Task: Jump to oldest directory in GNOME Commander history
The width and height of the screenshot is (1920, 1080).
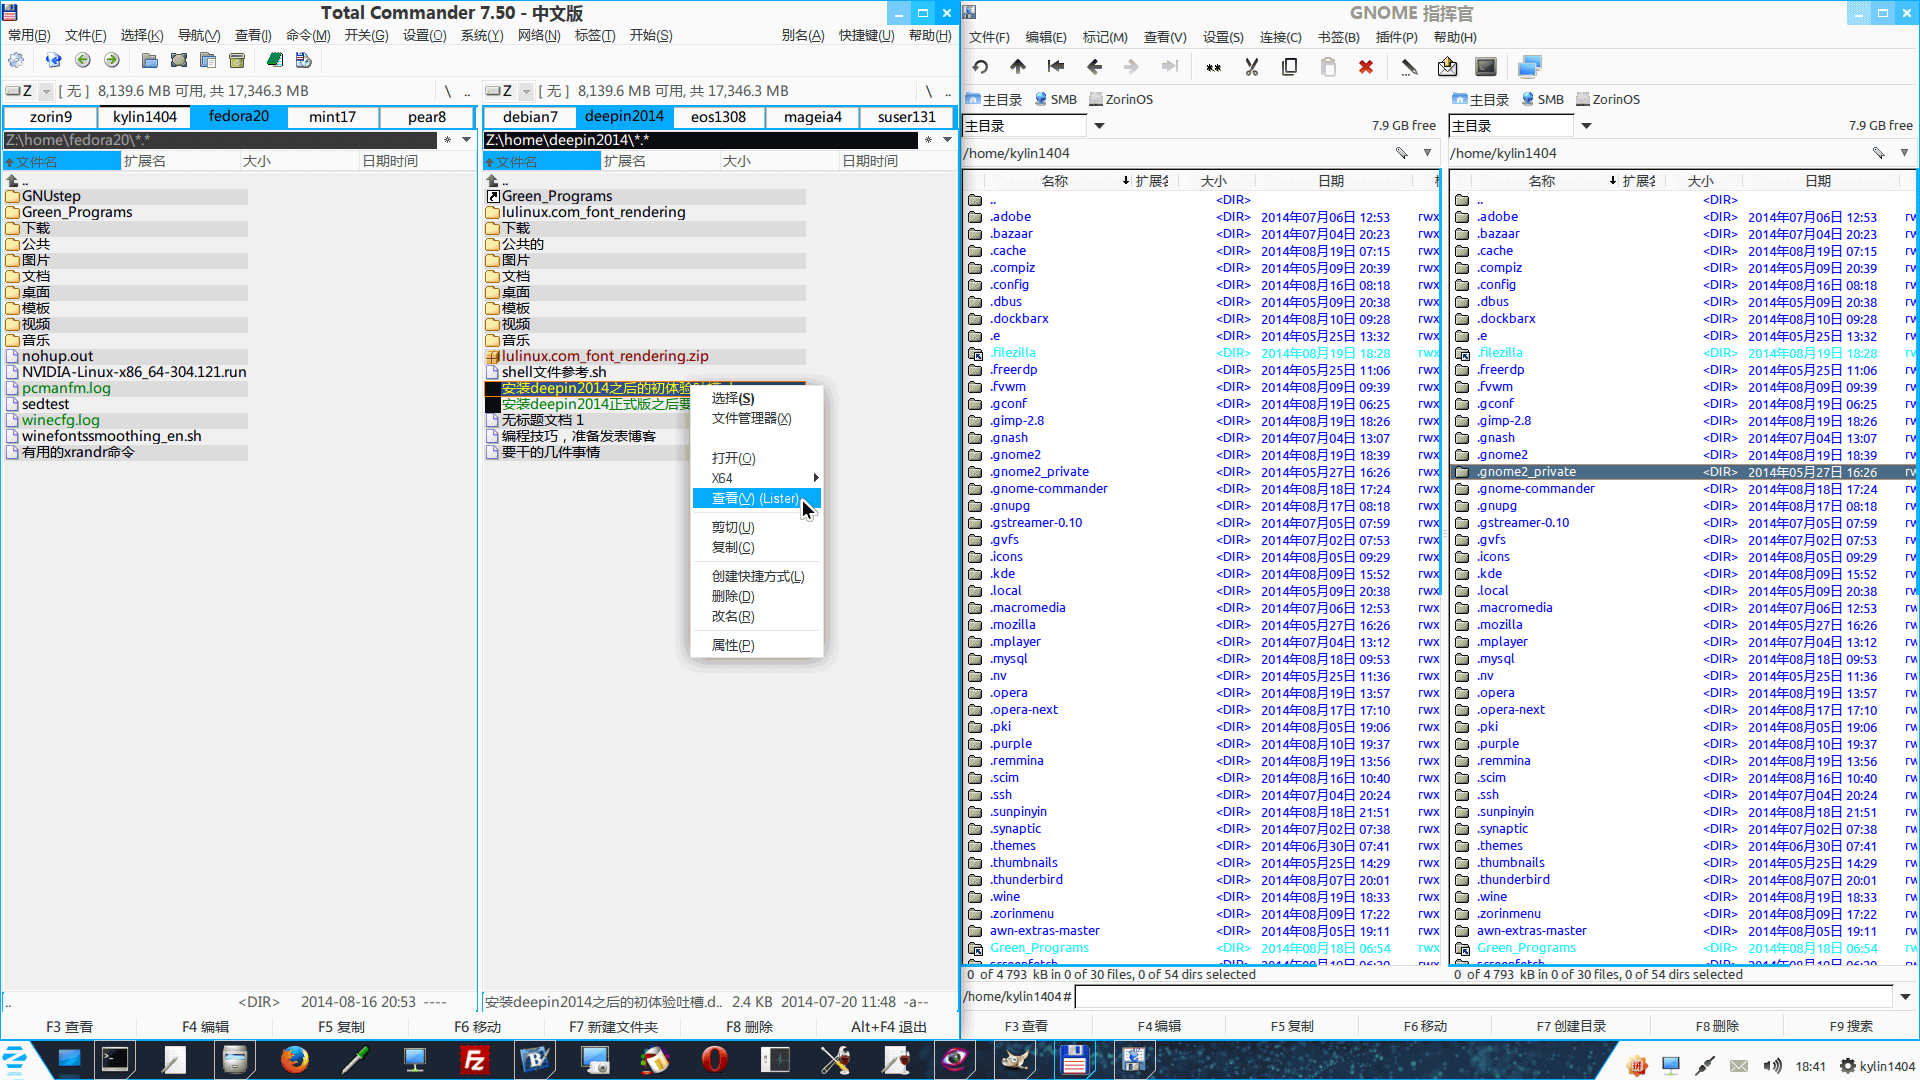Action: (1056, 67)
